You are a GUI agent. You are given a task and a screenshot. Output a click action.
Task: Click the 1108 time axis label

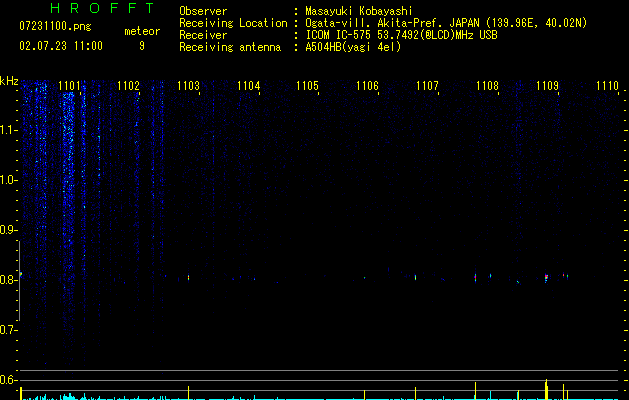tap(488, 86)
